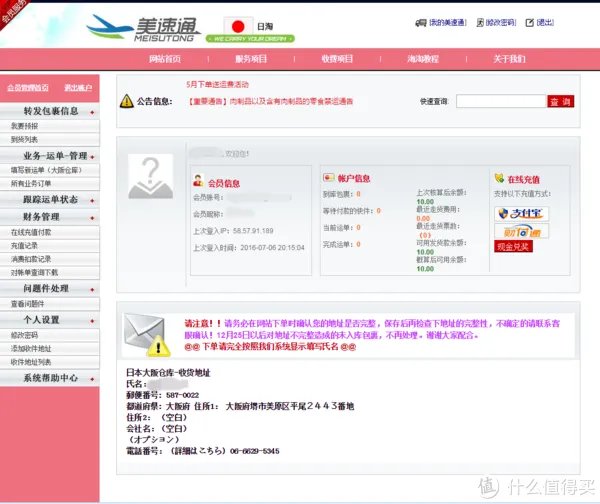Click the 完成运单 count value
The height and width of the screenshot is (504, 600).
[359, 244]
